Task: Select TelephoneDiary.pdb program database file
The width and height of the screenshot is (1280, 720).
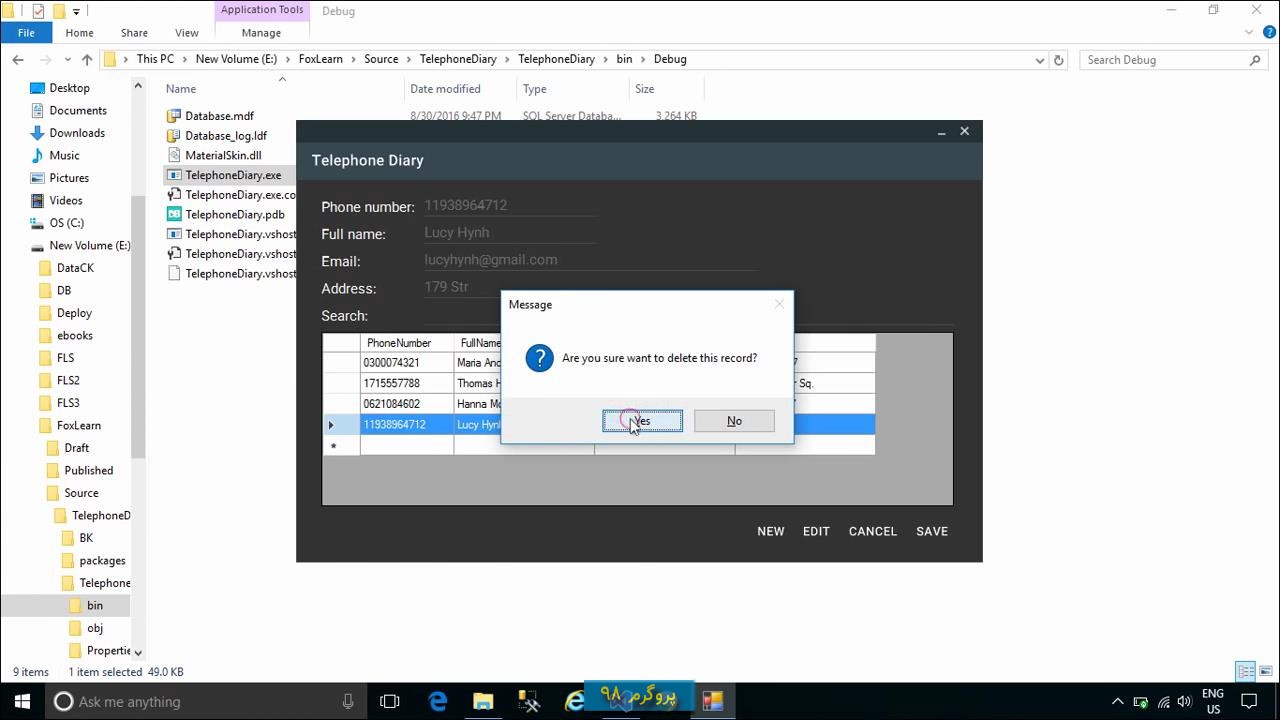Action: (x=234, y=214)
